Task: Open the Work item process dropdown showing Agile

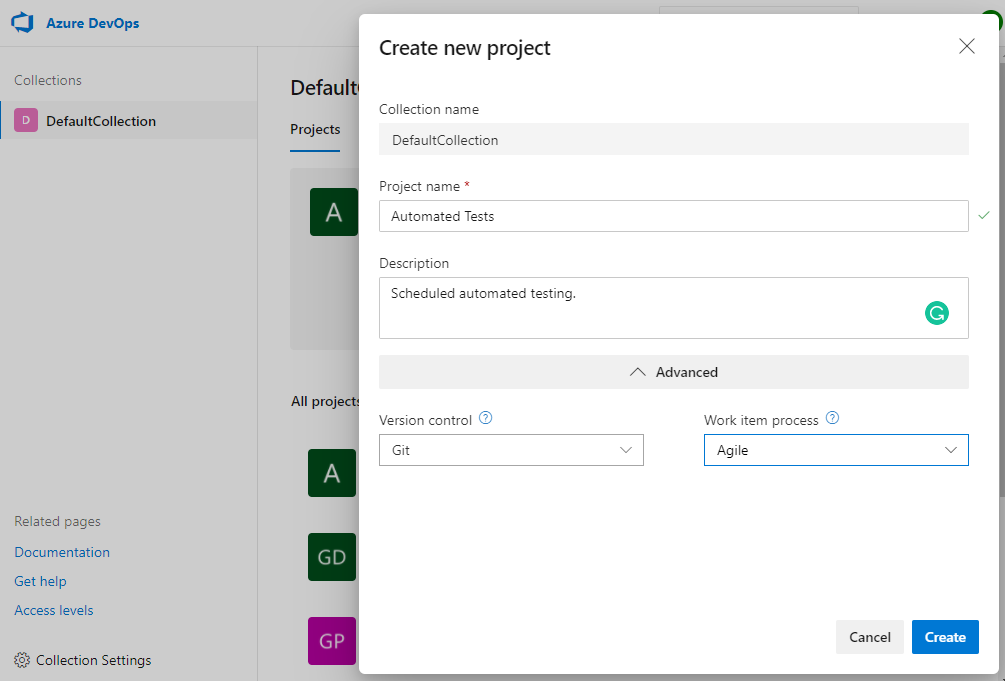Action: [x=836, y=450]
